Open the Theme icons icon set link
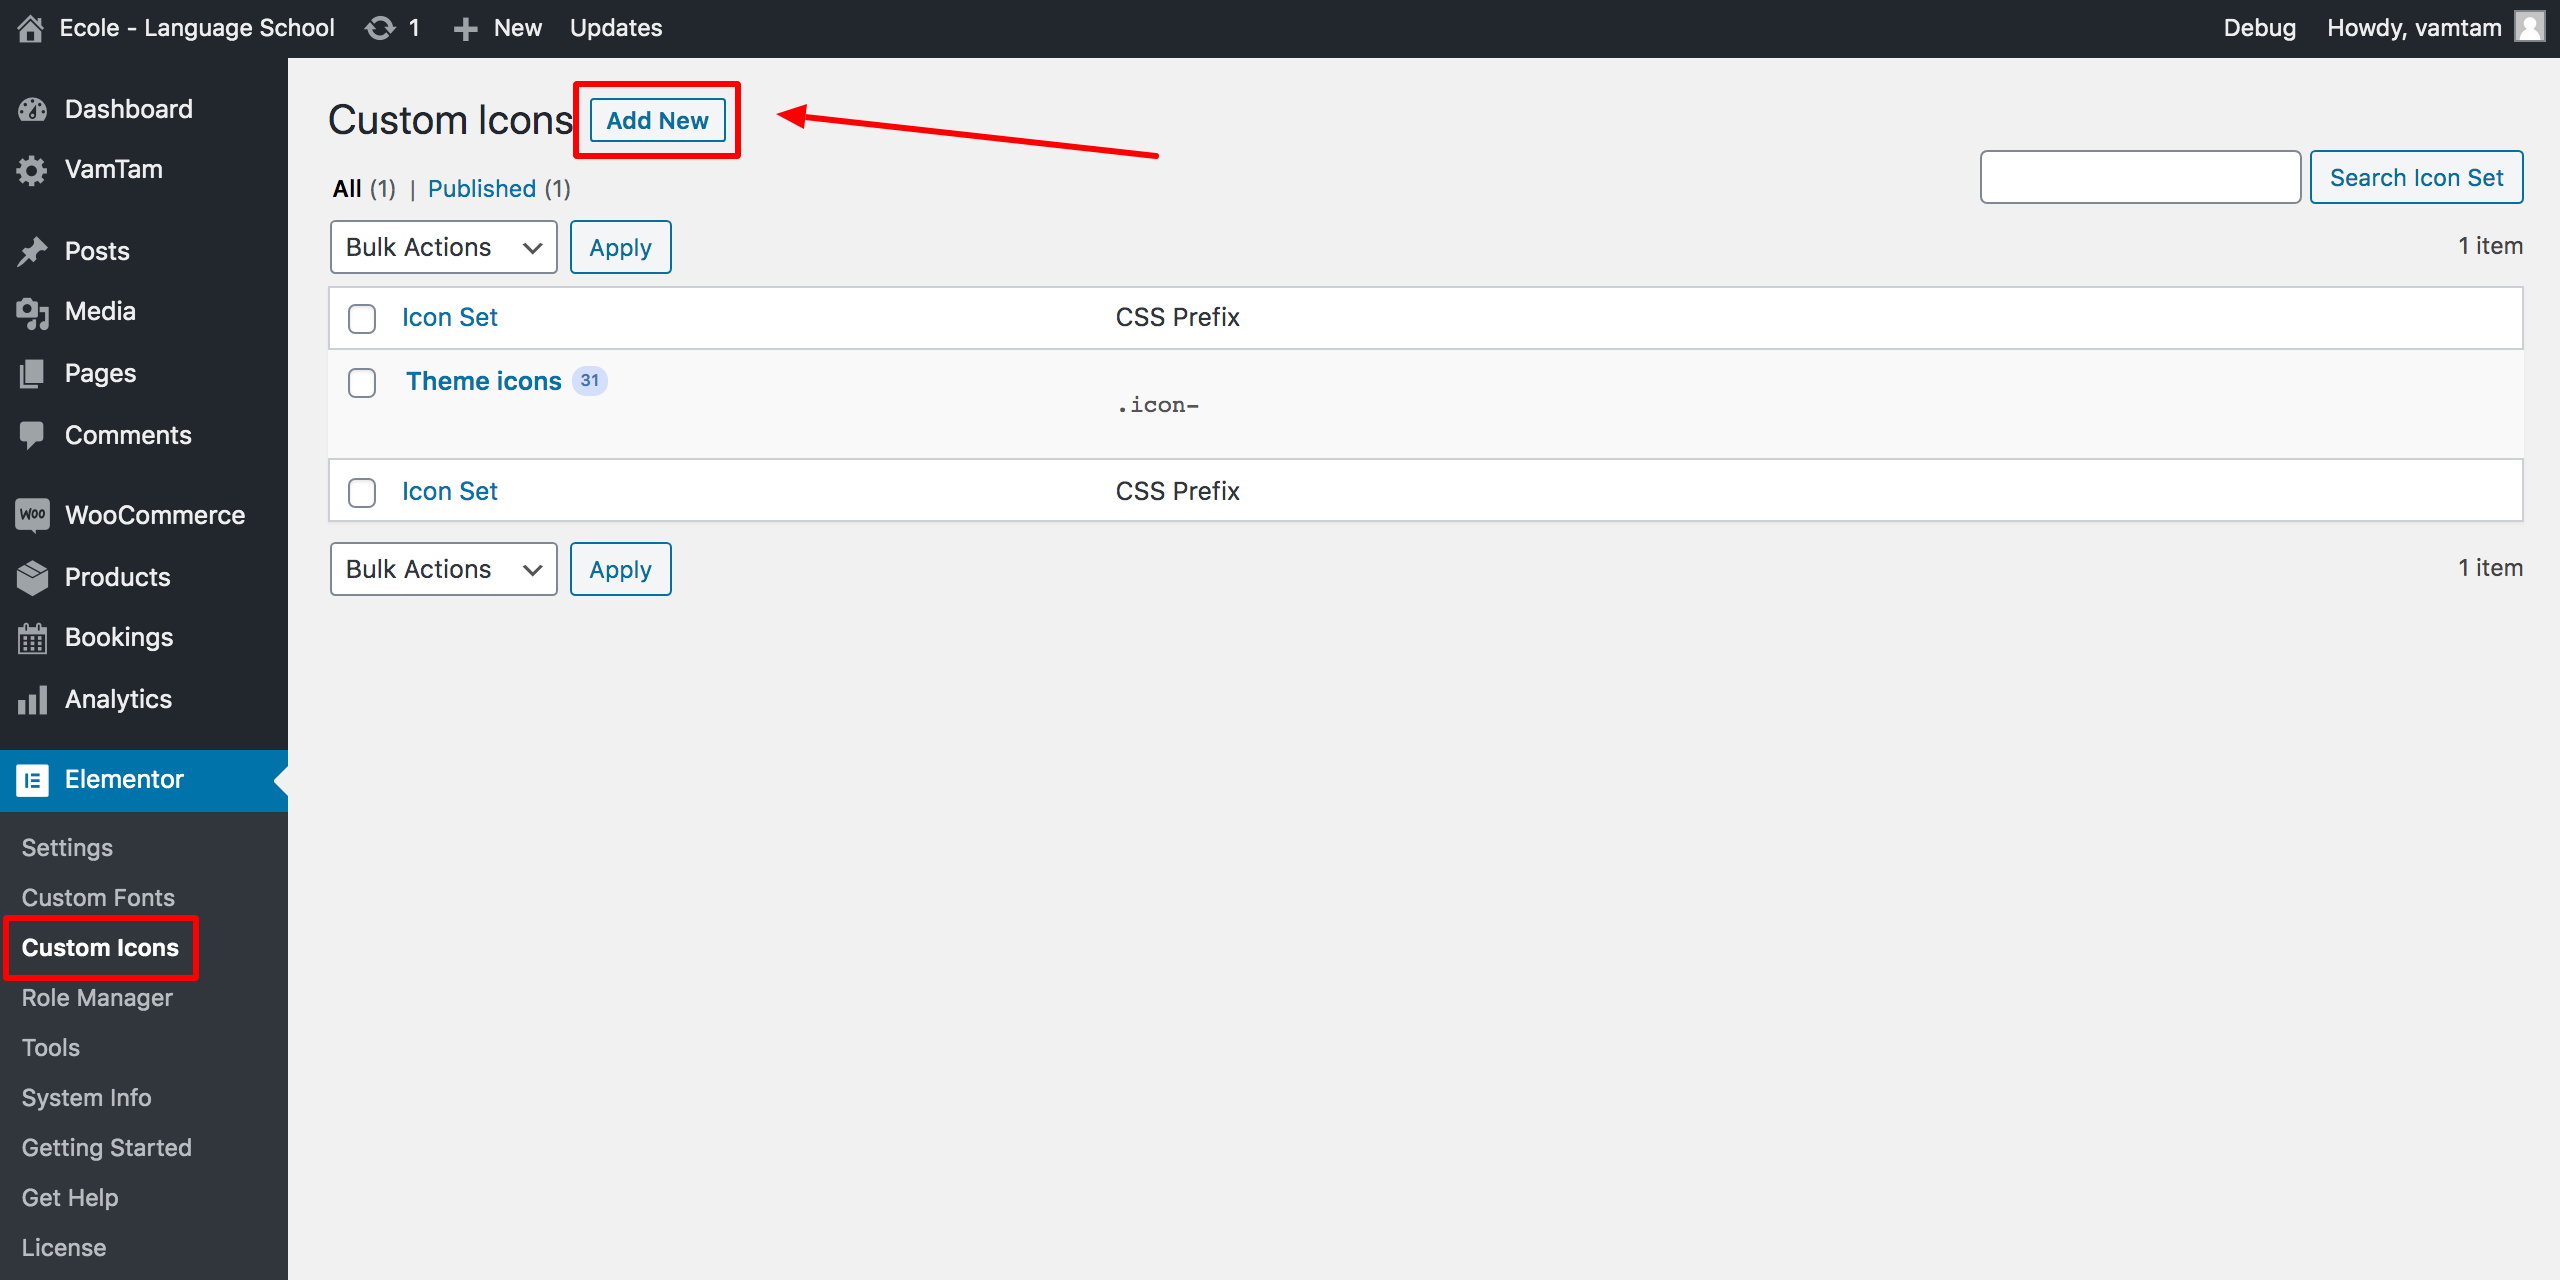The height and width of the screenshot is (1280, 2560). click(483, 381)
